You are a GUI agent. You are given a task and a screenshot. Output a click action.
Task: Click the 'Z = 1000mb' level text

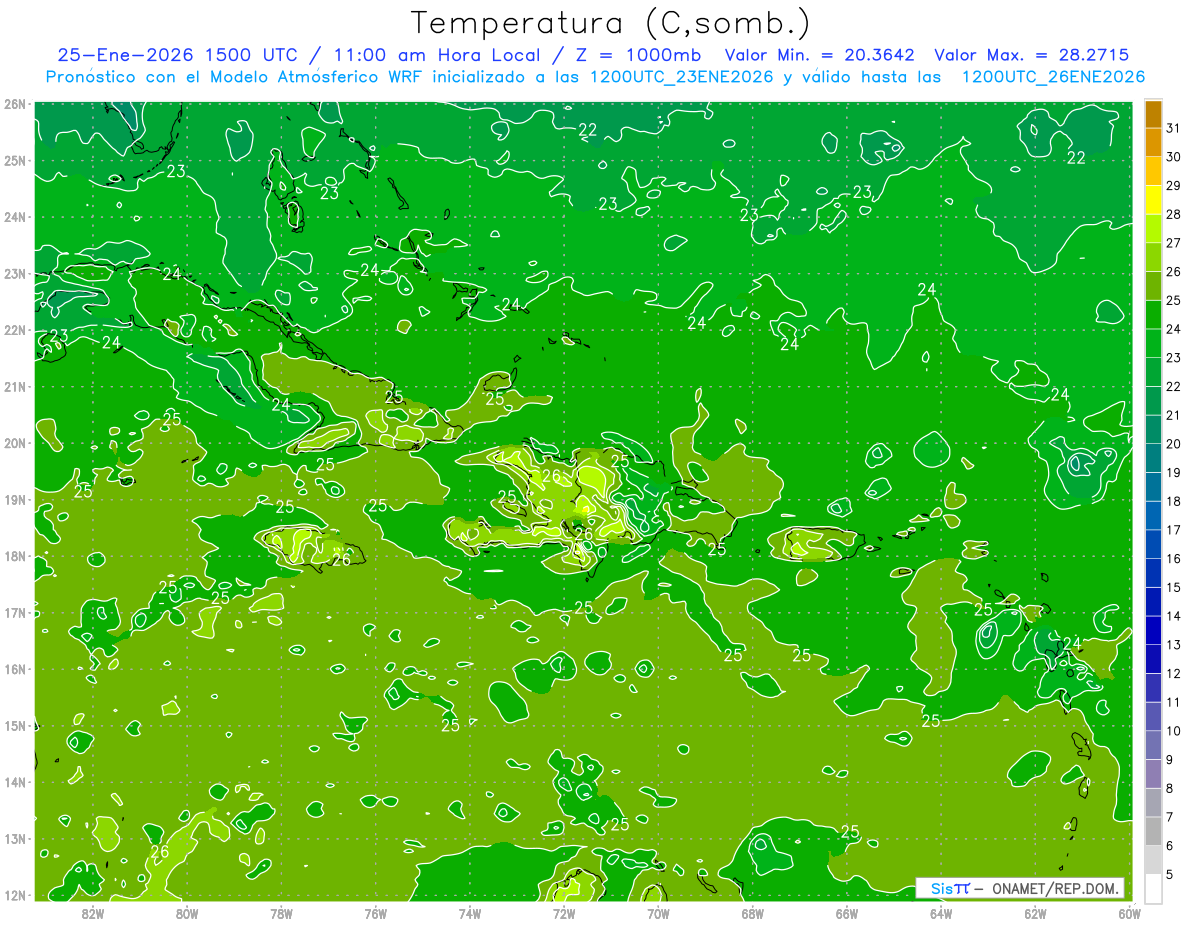pyautogui.click(x=632, y=55)
